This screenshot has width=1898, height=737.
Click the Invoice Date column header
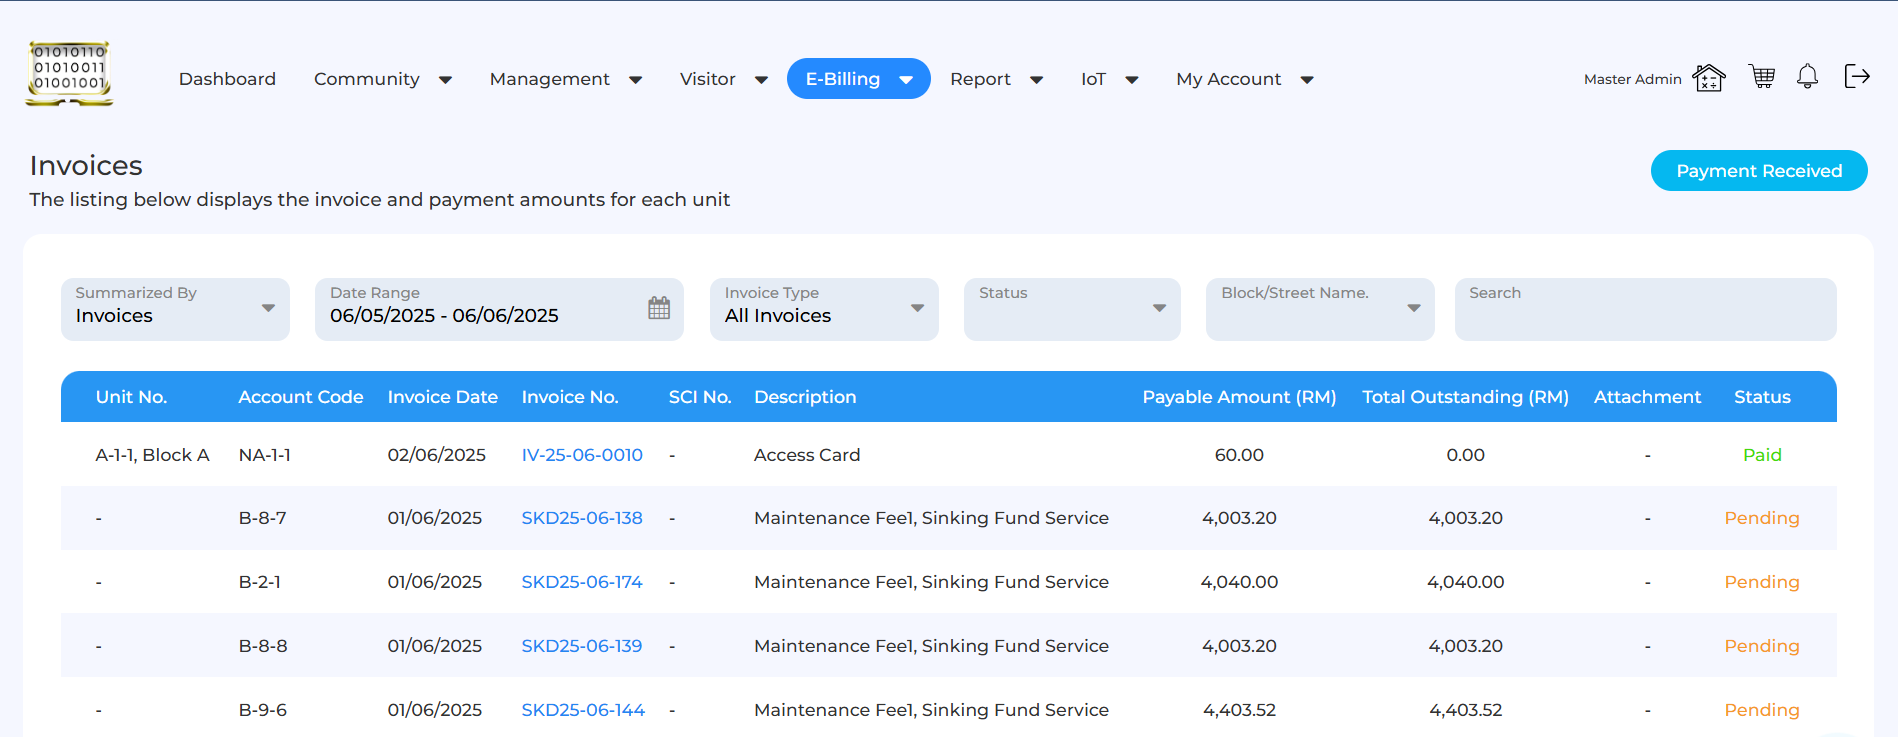tap(442, 397)
